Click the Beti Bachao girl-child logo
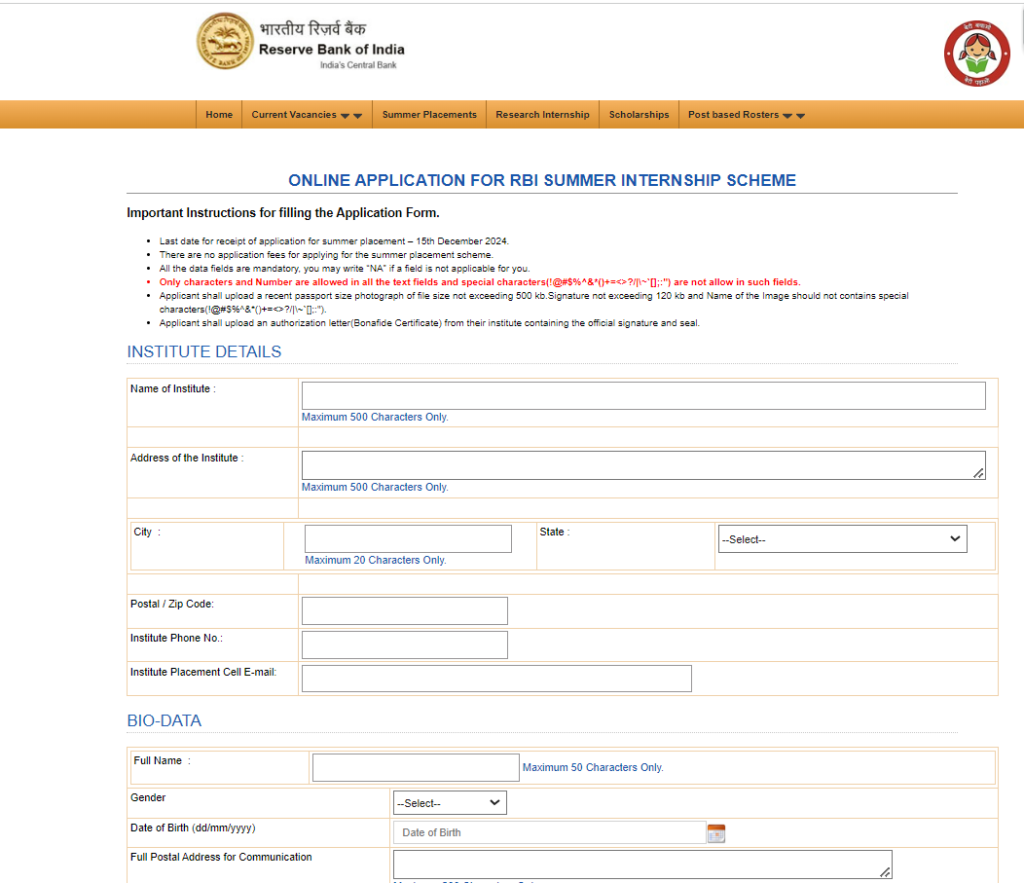The height and width of the screenshot is (883, 1024). (x=976, y=54)
